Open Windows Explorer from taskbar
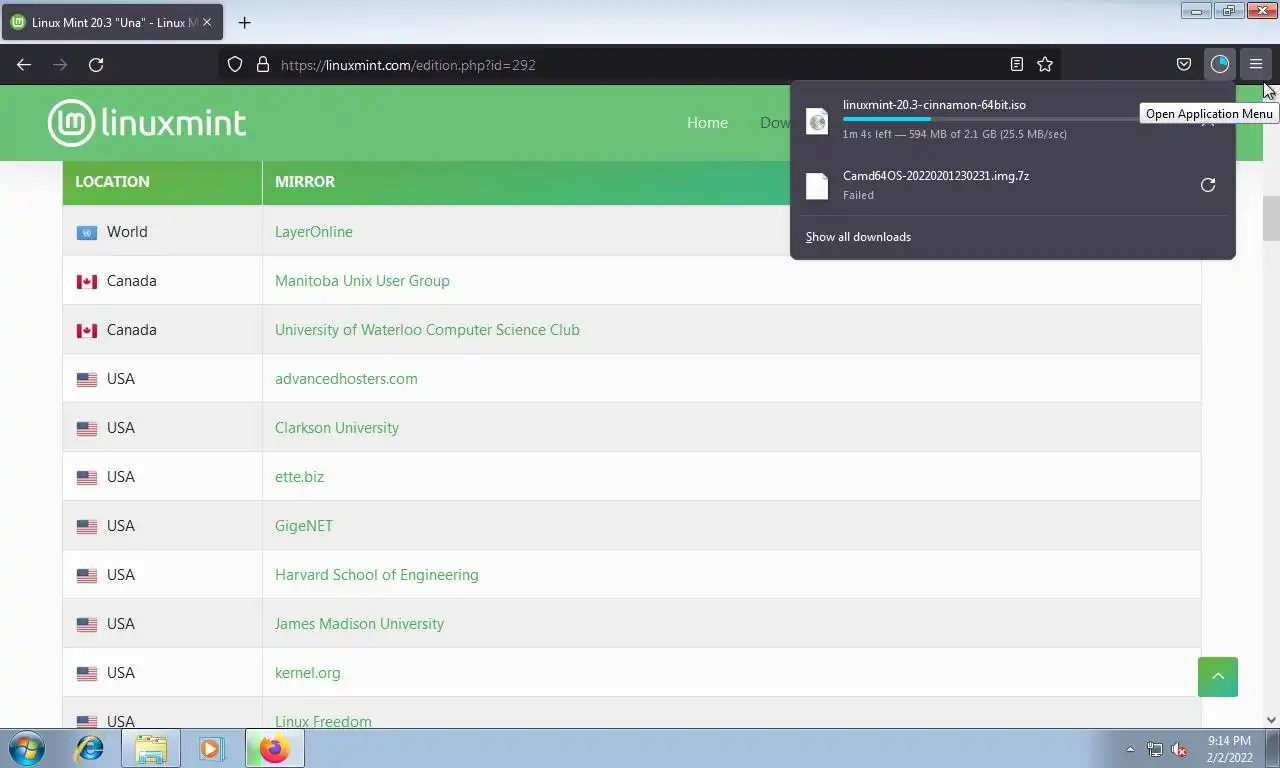Viewport: 1280px width, 768px height. pyautogui.click(x=151, y=748)
